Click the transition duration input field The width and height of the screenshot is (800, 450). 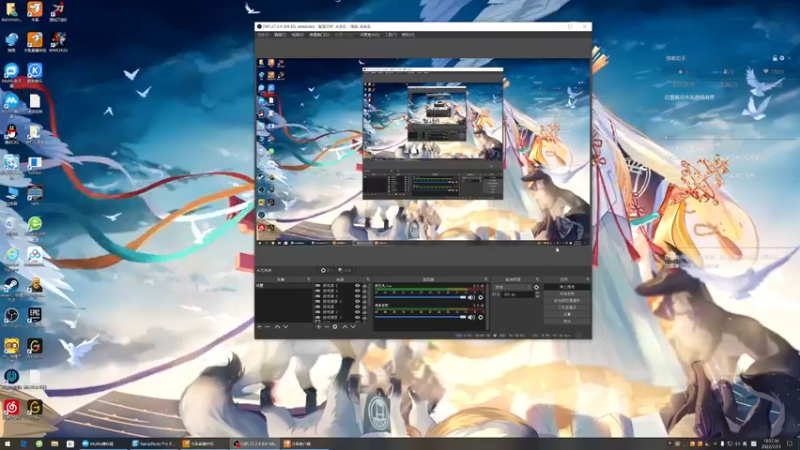click(518, 294)
